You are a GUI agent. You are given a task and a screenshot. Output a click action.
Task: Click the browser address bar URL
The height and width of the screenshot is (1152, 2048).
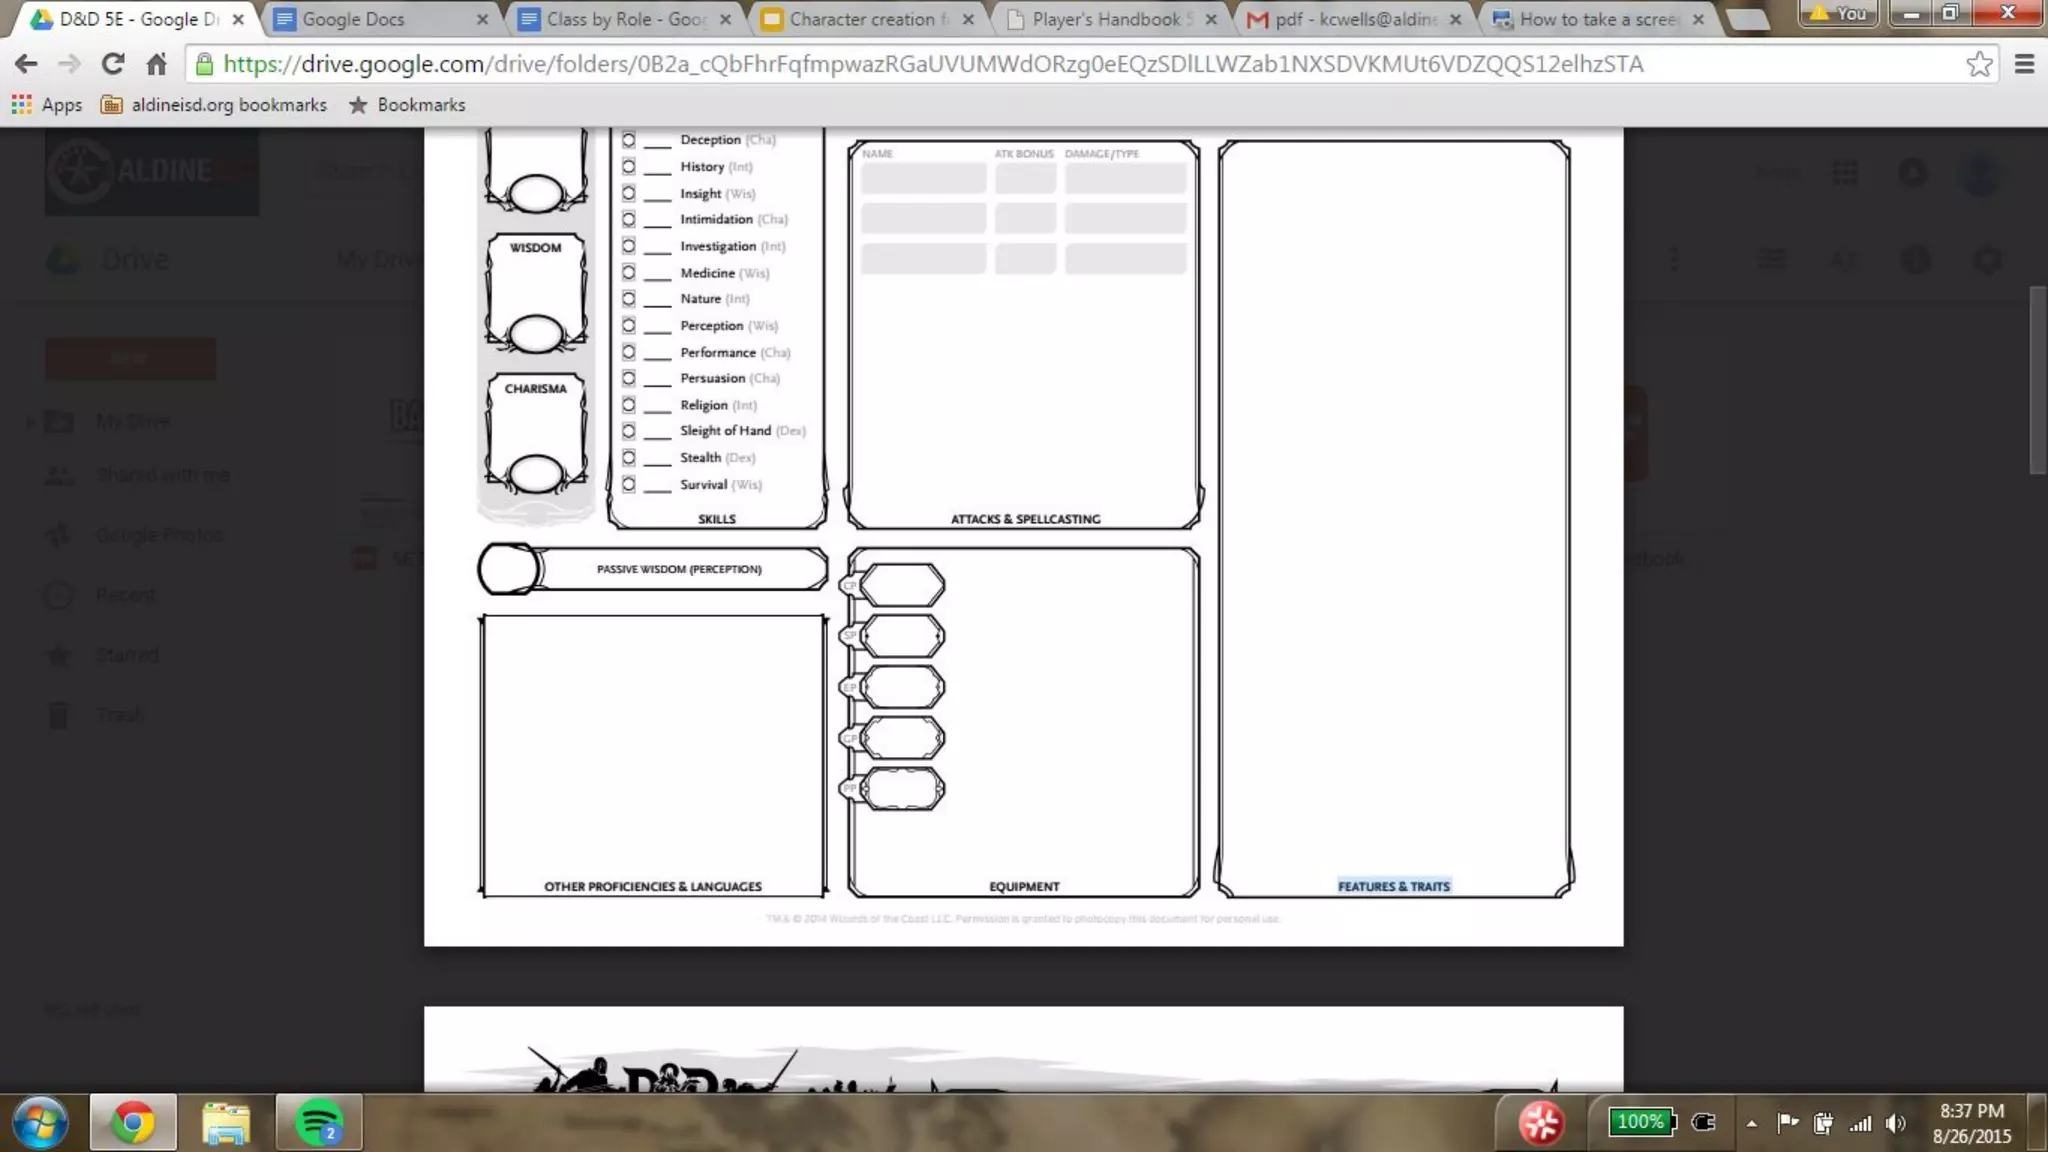930,64
